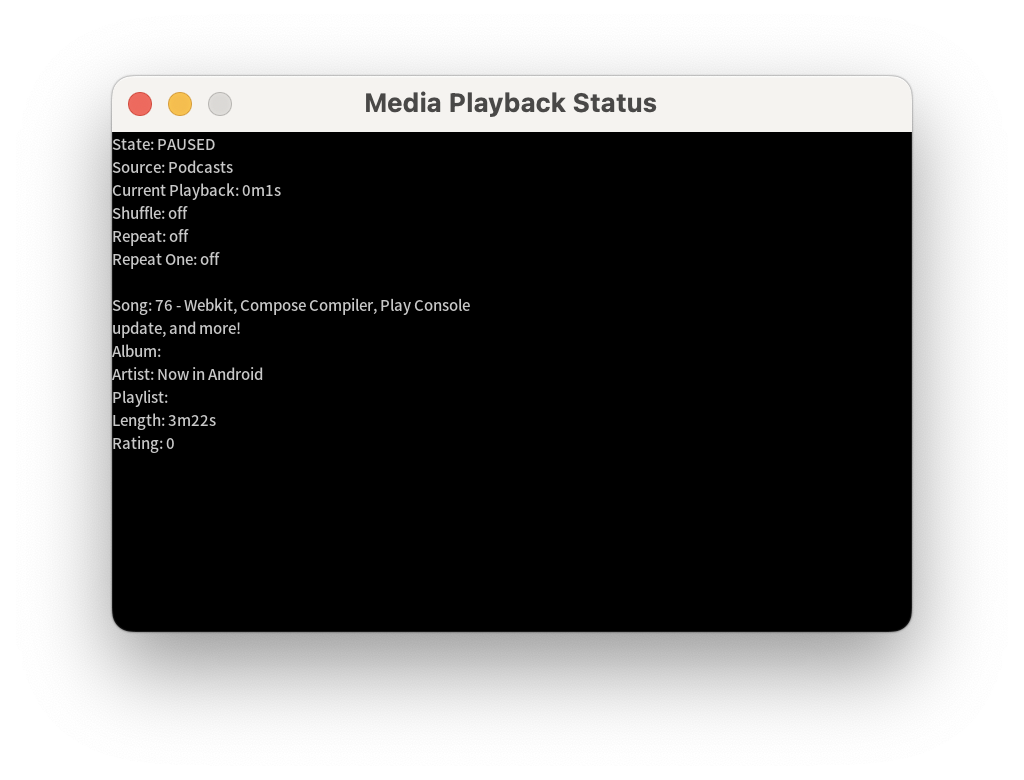Click the yellow window control circle

coord(180,104)
